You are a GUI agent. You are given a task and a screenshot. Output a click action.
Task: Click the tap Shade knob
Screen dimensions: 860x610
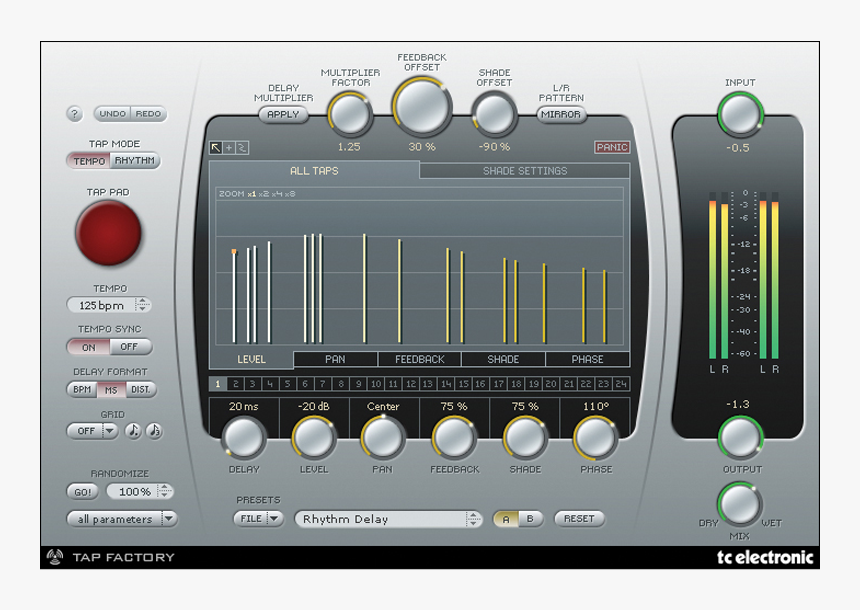pos(525,438)
